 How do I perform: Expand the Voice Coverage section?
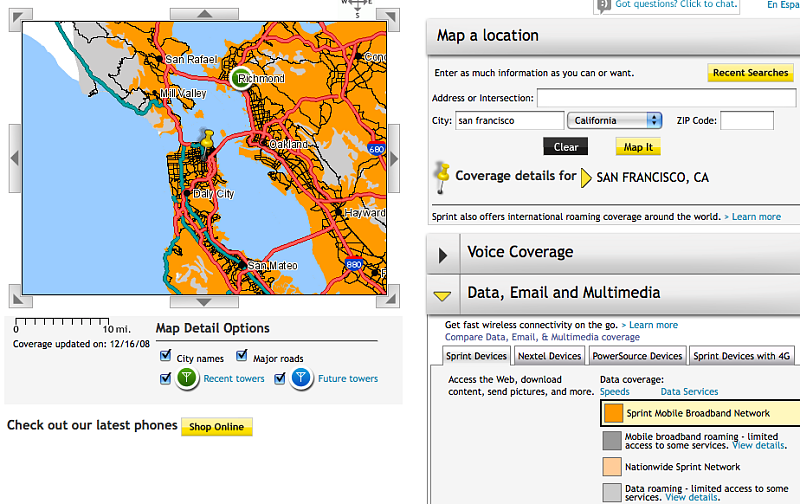pos(443,255)
